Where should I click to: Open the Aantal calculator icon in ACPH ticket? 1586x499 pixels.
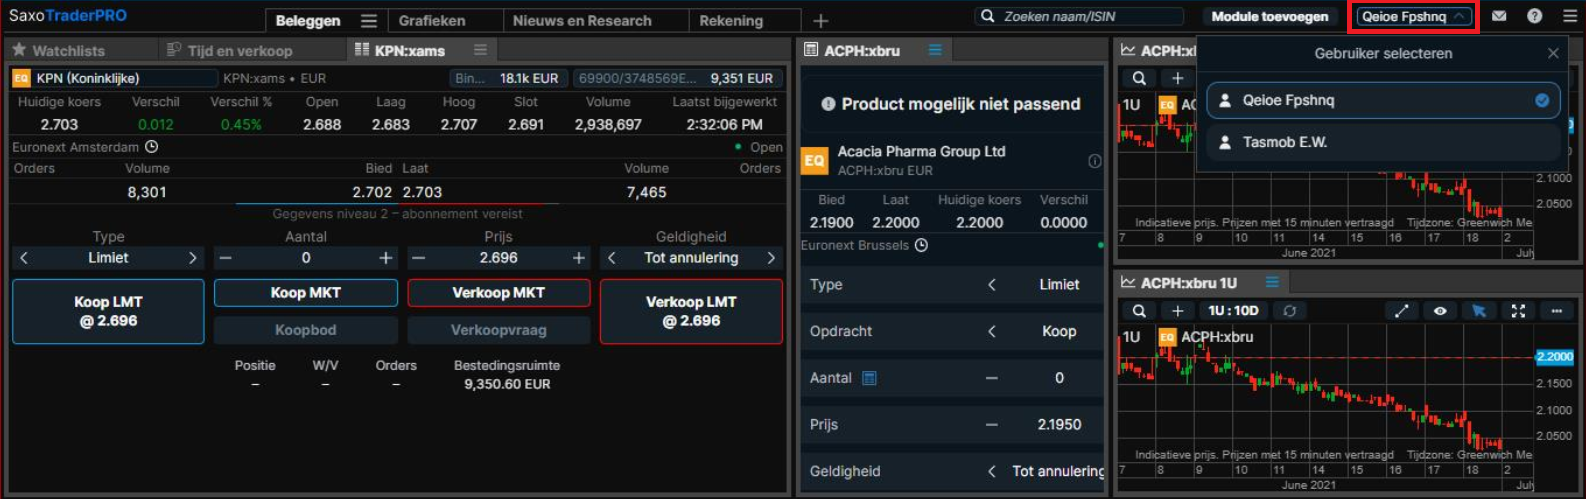point(869,378)
